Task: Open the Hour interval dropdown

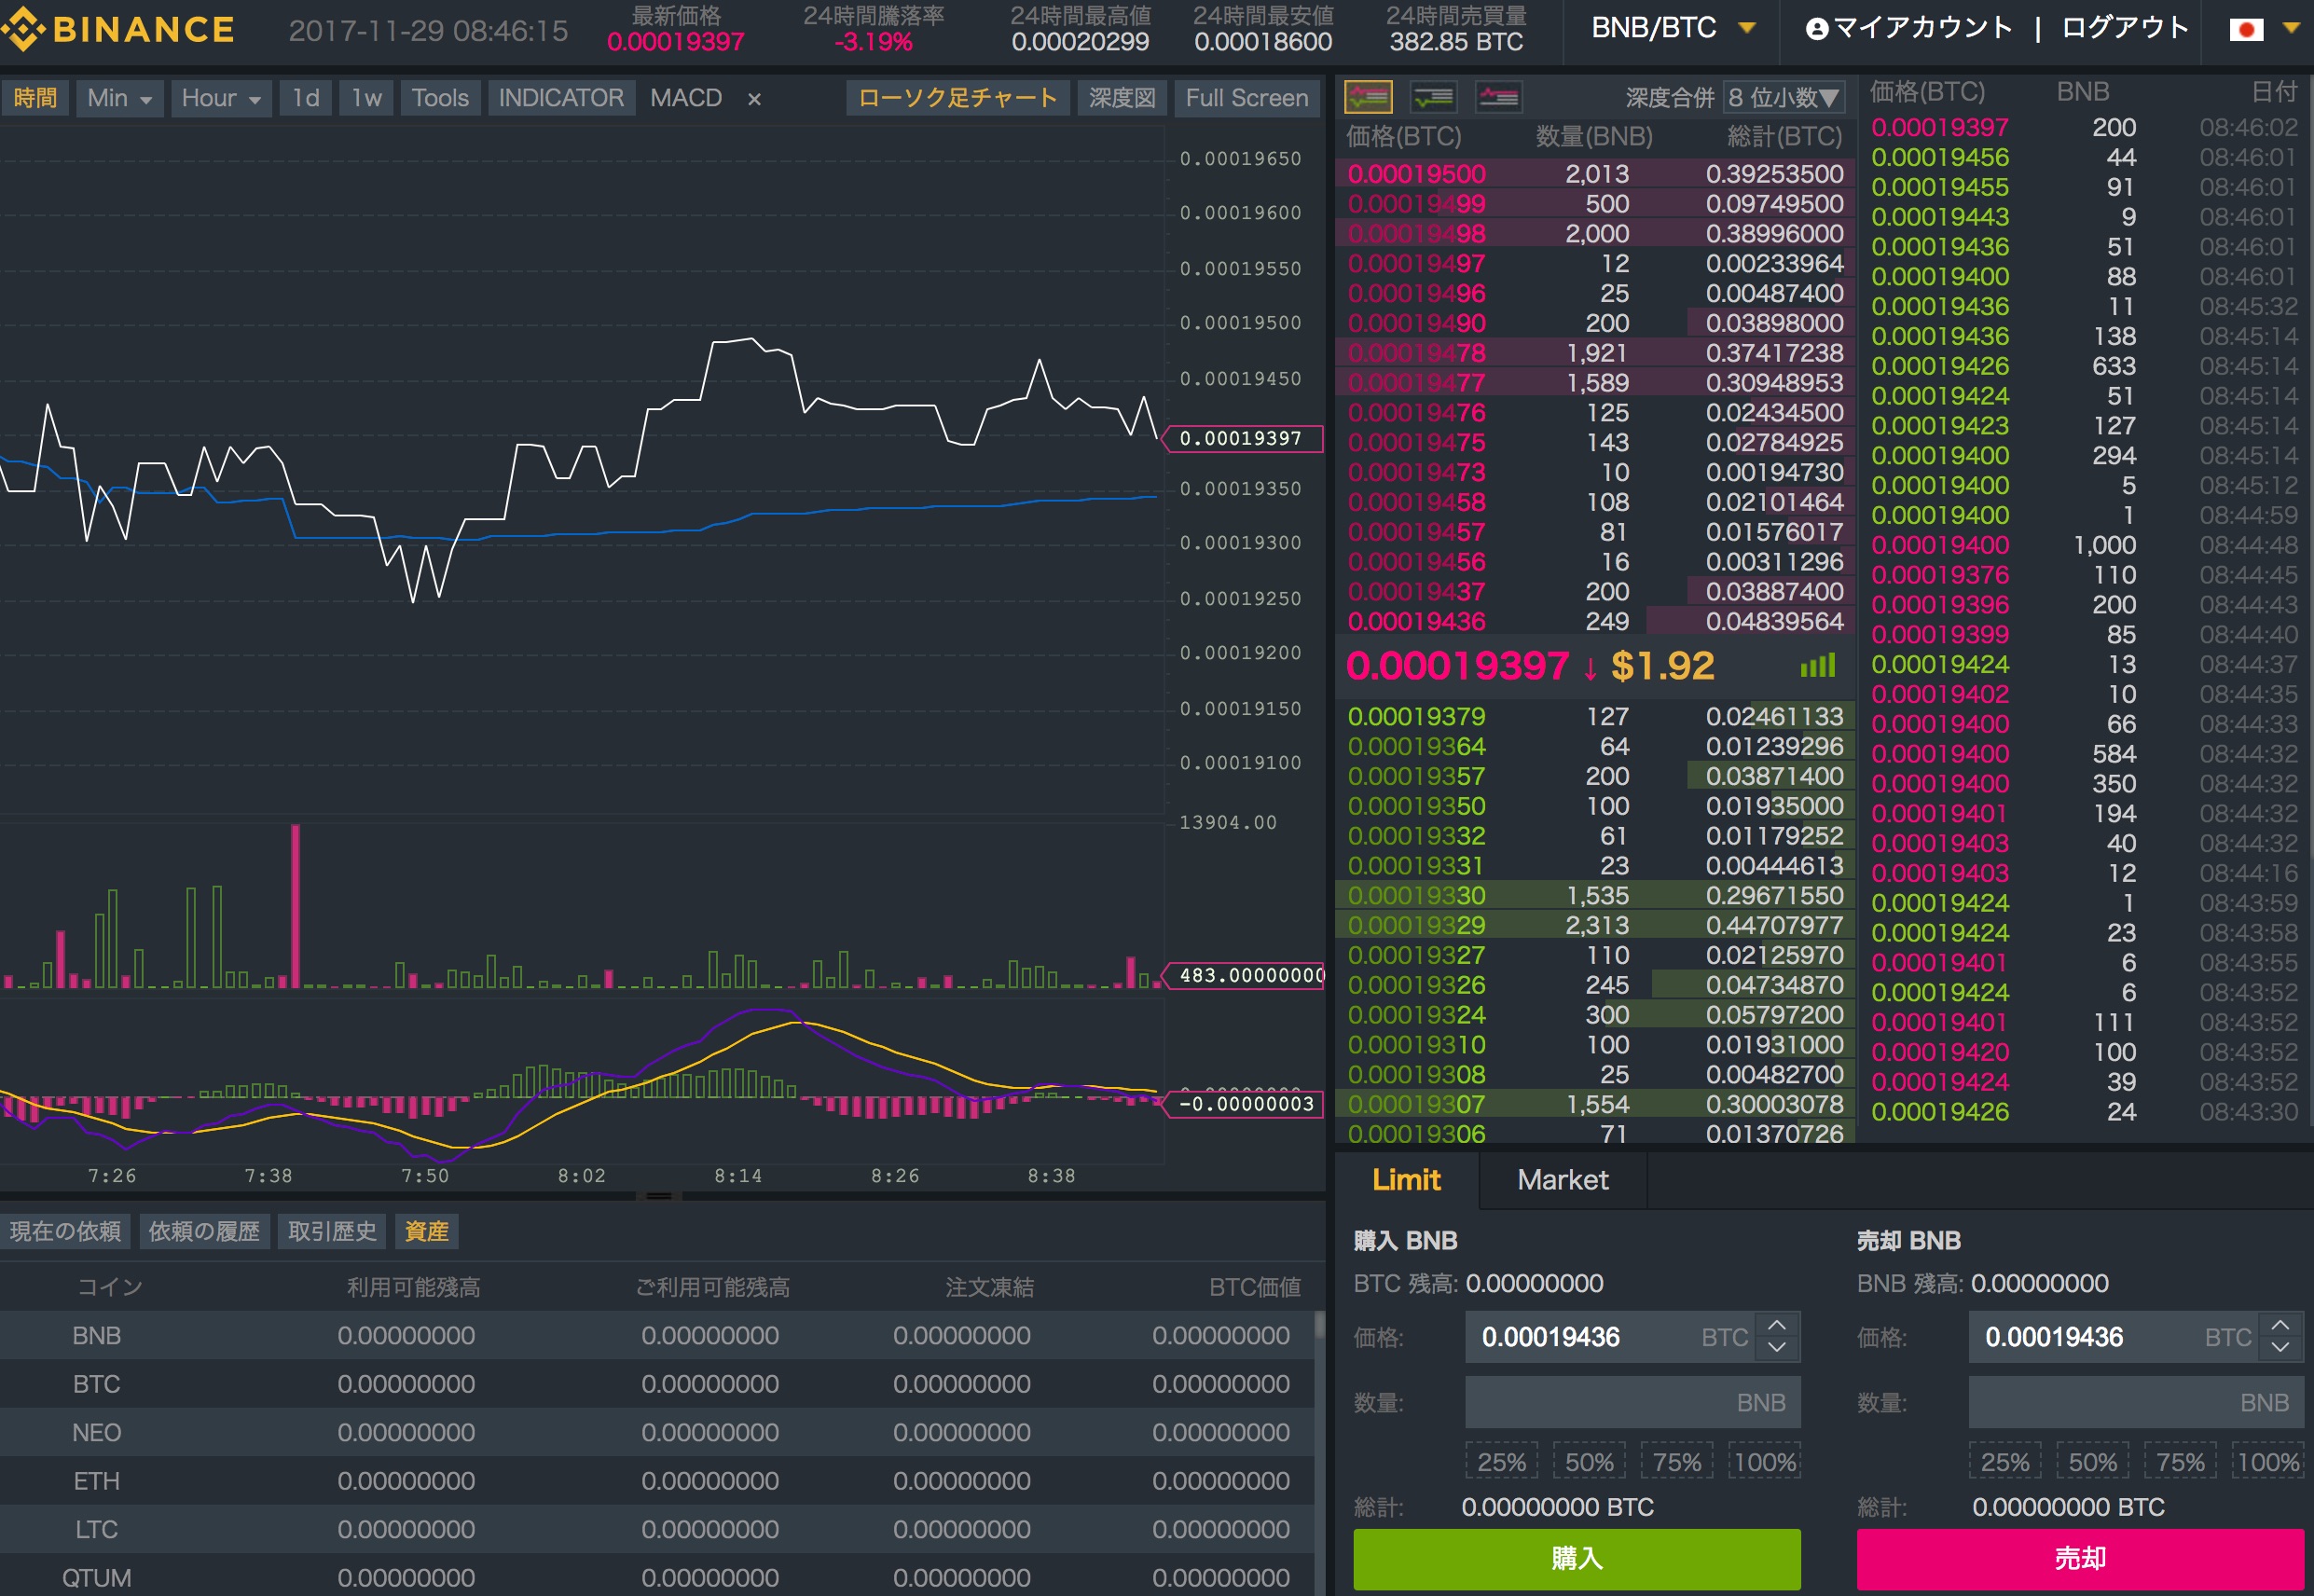Action: tap(221, 98)
